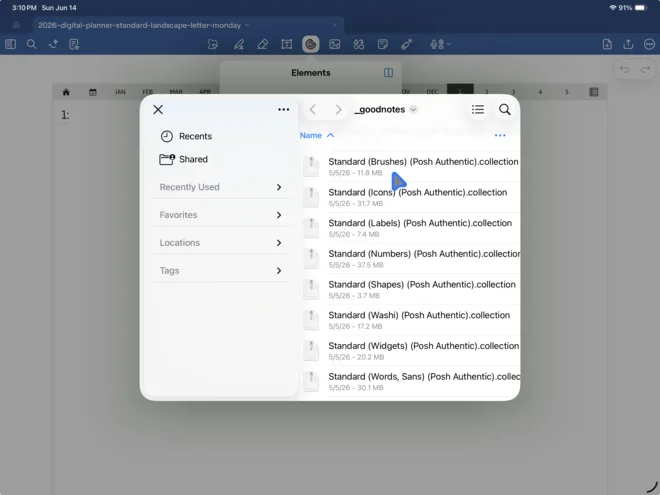This screenshot has height=495, width=660.
Task: Open the shapes grid tool
Action: tap(359, 44)
